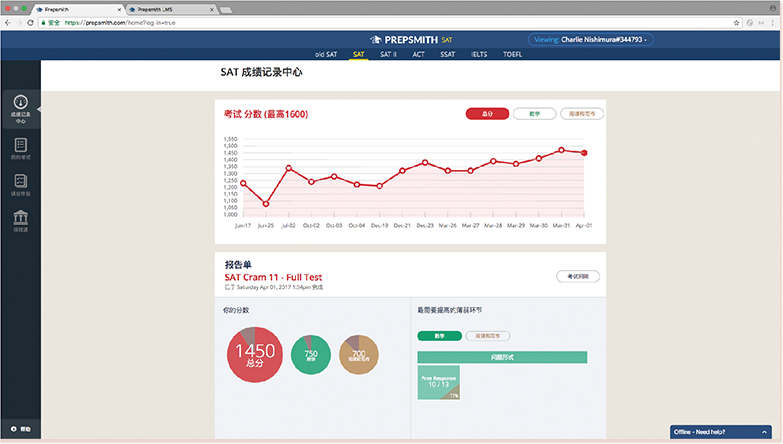Select reading and writing filter in weak areas

[487, 336]
